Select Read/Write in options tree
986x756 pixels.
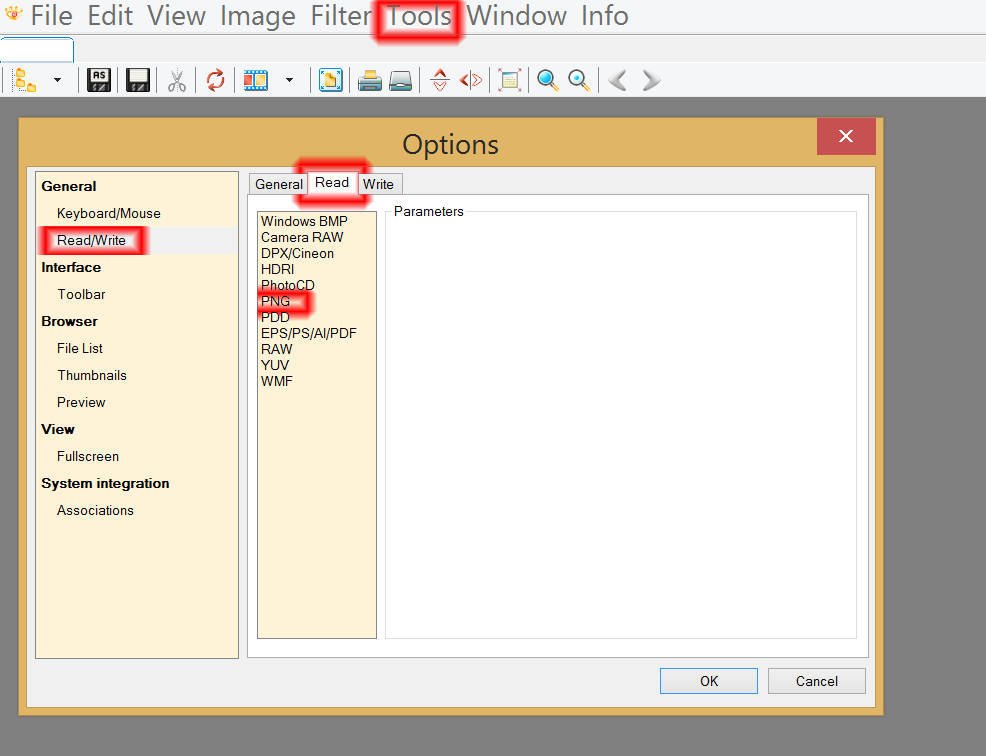pos(91,240)
